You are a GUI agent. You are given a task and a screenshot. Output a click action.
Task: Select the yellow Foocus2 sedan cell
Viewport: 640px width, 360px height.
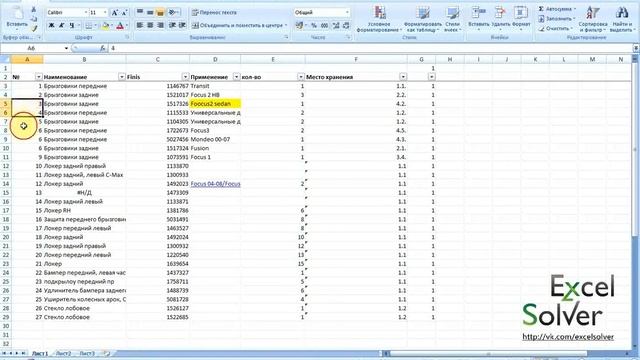click(215, 104)
